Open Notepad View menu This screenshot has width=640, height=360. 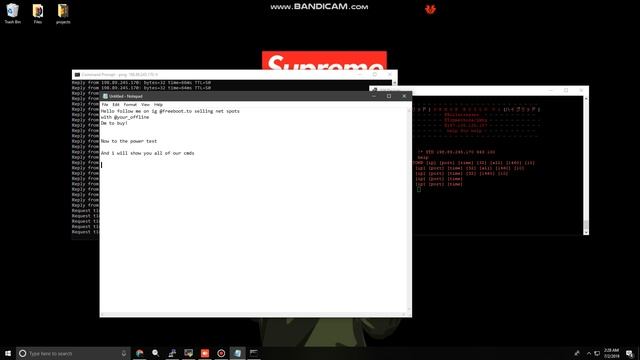[x=145, y=105]
